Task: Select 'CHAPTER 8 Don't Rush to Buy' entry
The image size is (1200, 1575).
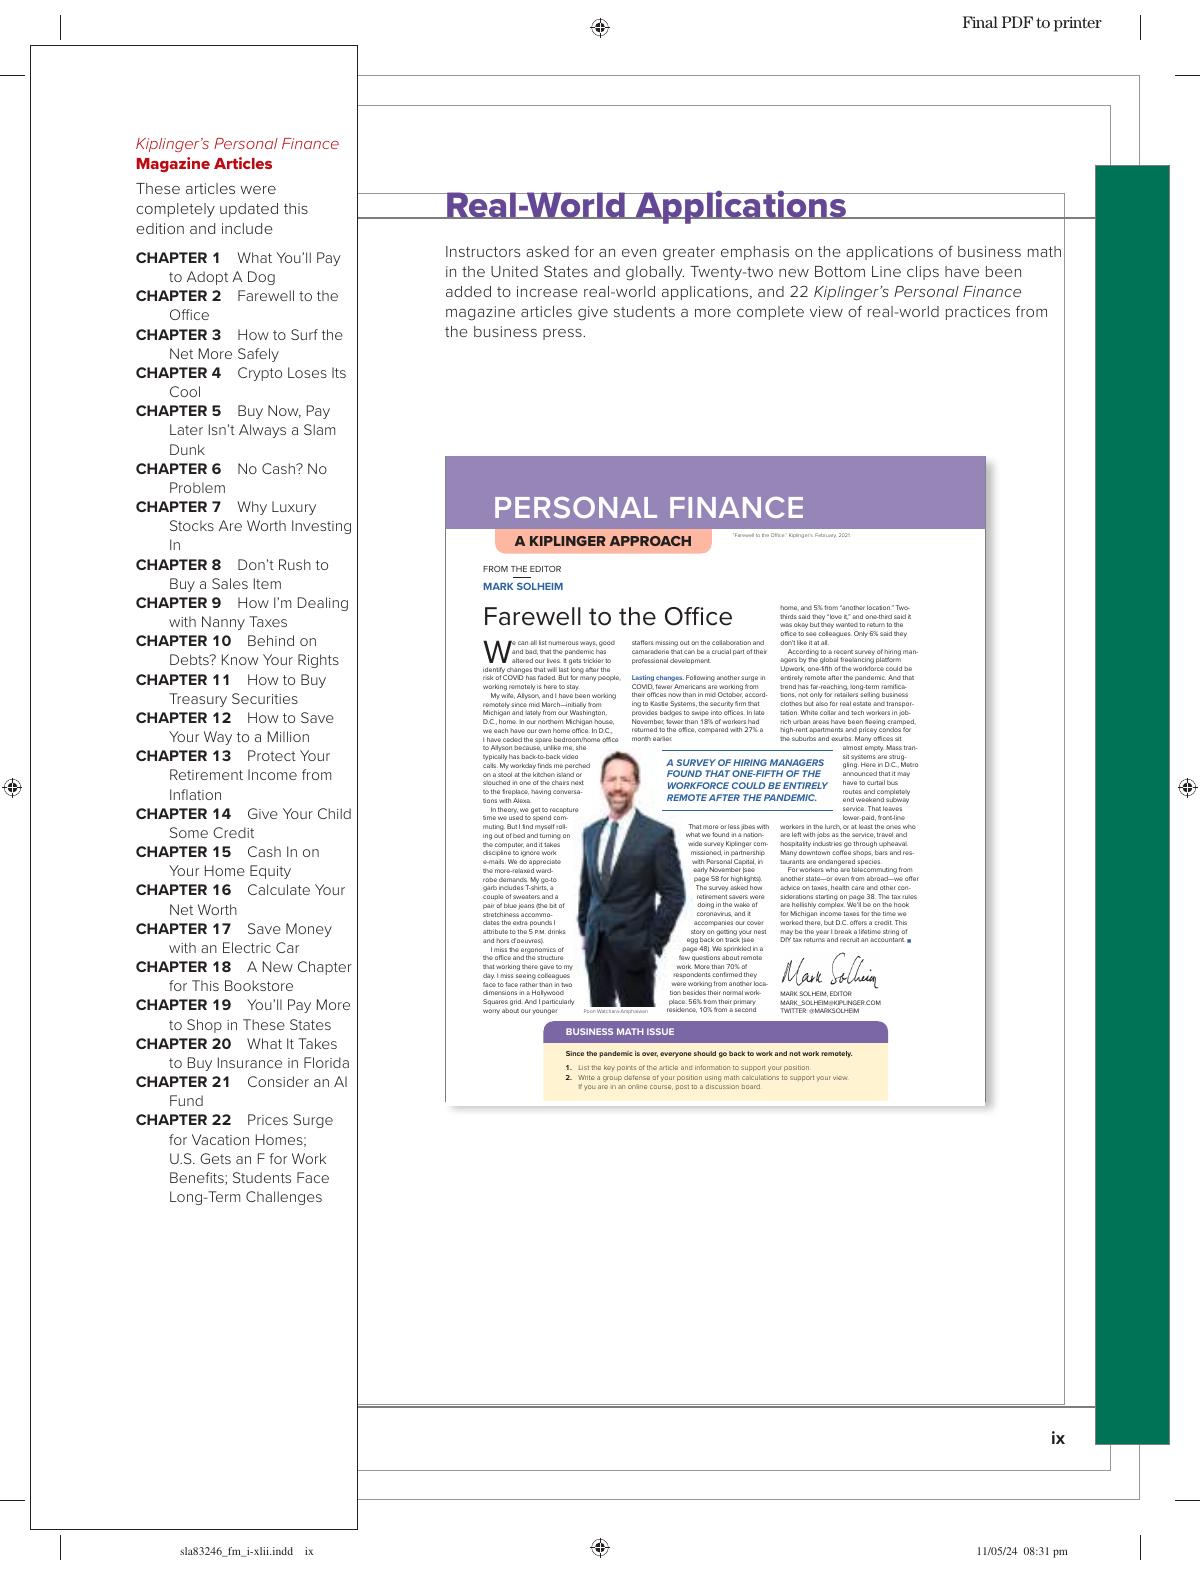Action: click(232, 574)
